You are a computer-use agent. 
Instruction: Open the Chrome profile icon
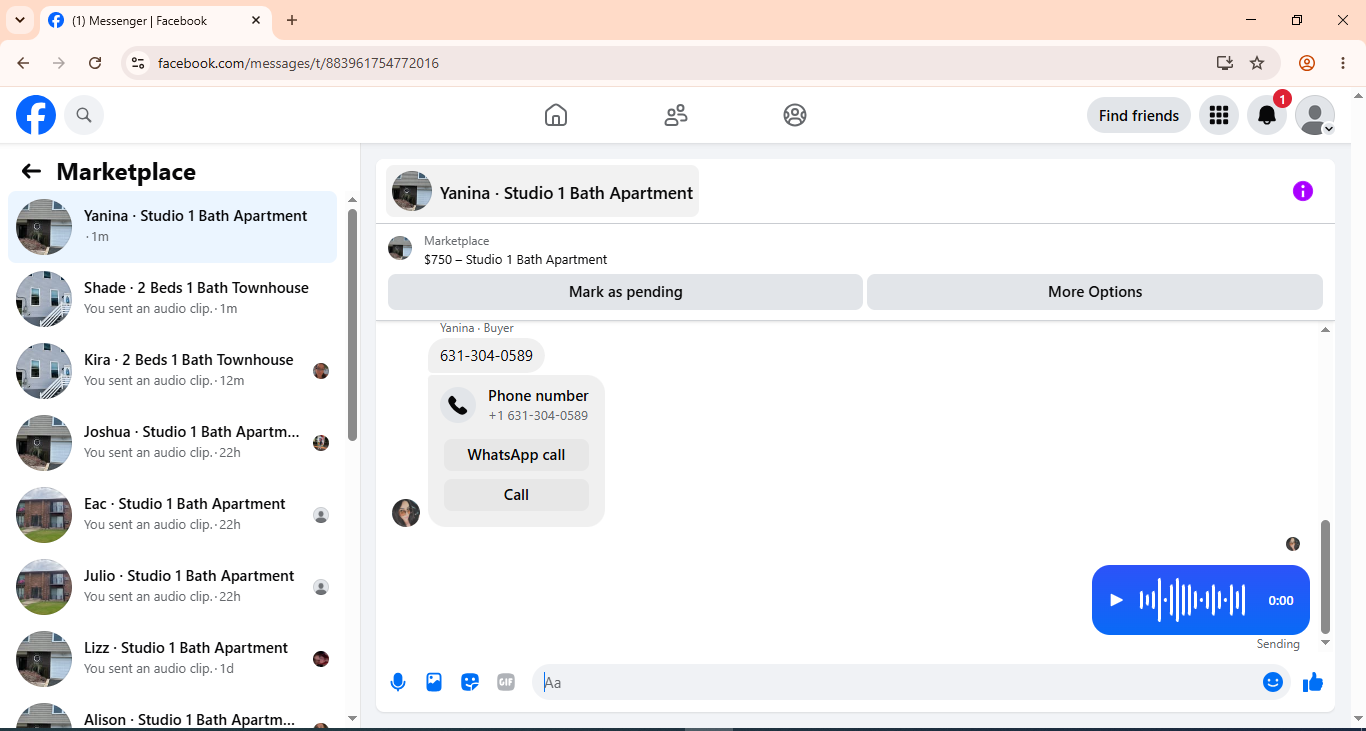coord(1307,63)
